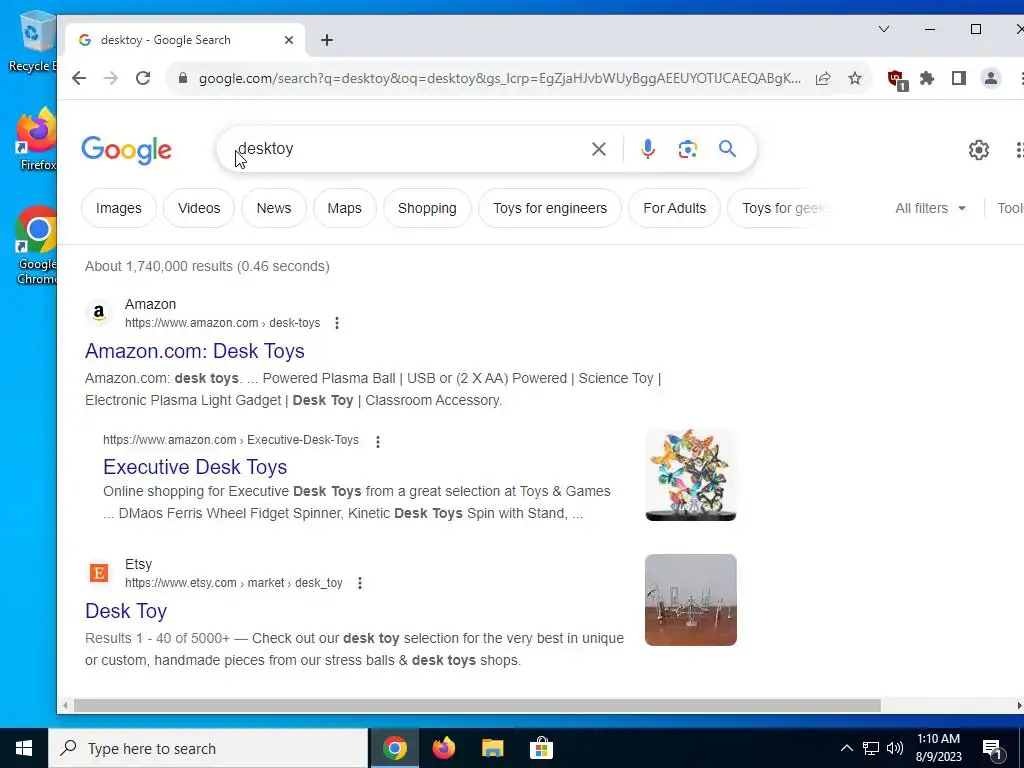
Task: Open Google quick settings gear
Action: click(x=978, y=150)
